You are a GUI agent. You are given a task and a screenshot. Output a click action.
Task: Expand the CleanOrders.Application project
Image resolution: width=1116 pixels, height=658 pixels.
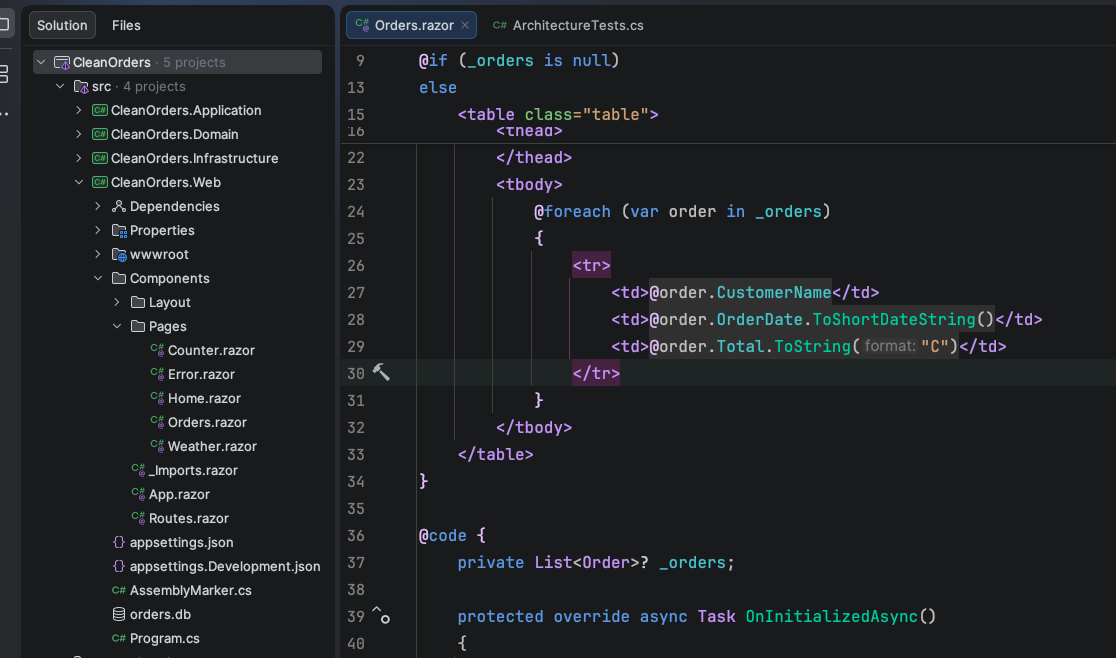79,110
